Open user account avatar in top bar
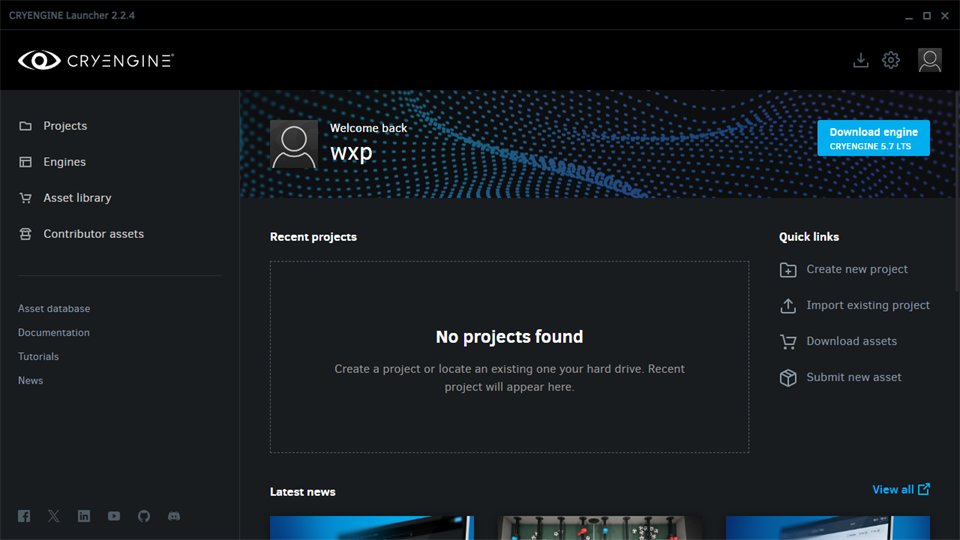Screen dimensions: 960x540 (x=929, y=60)
